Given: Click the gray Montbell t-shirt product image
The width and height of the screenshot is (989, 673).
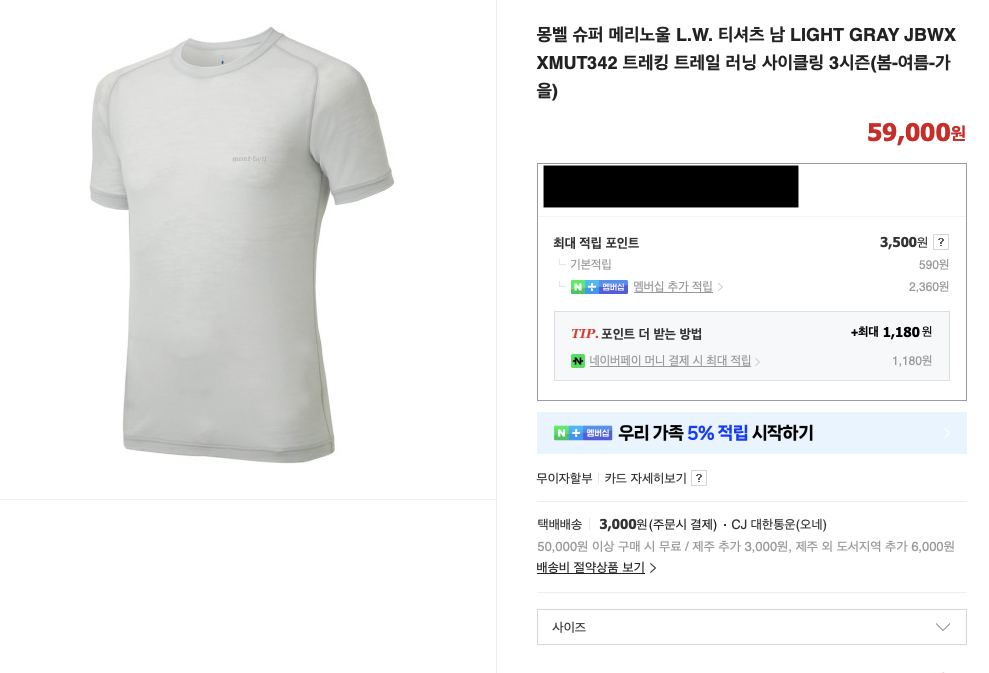Looking at the screenshot, I should [x=242, y=250].
